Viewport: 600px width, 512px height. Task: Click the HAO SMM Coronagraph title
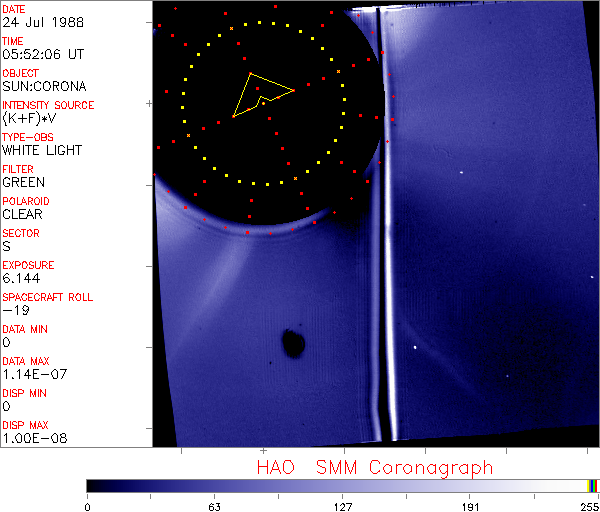[x=374, y=467]
